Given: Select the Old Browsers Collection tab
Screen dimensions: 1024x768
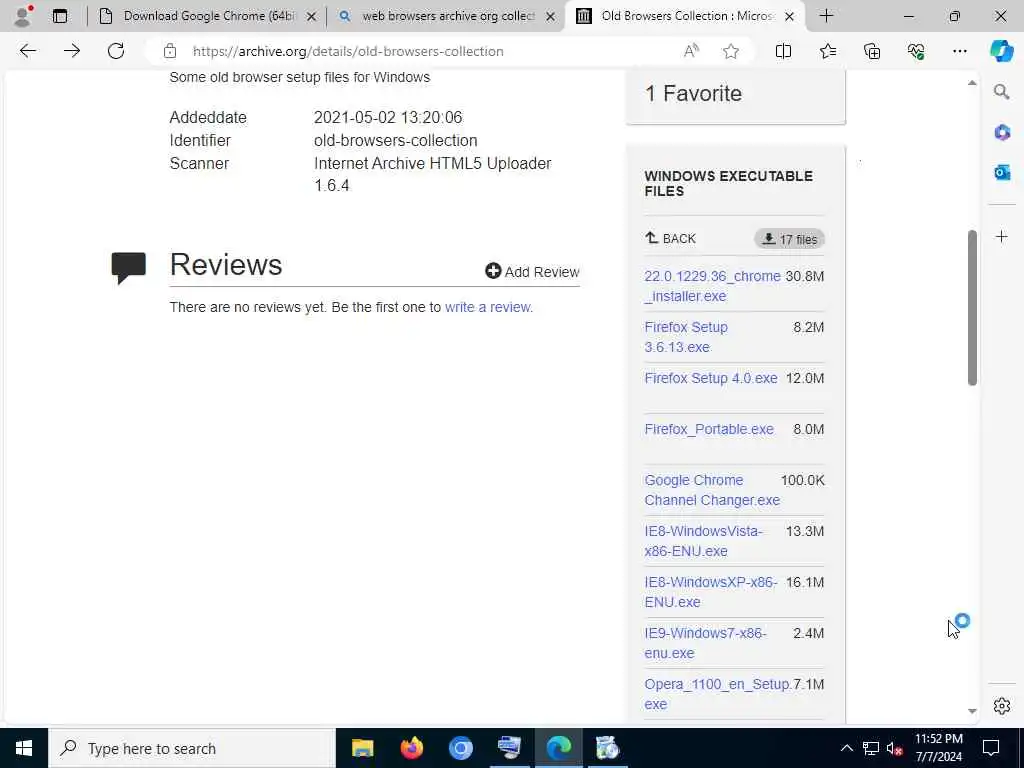Looking at the screenshot, I should click(x=686, y=16).
